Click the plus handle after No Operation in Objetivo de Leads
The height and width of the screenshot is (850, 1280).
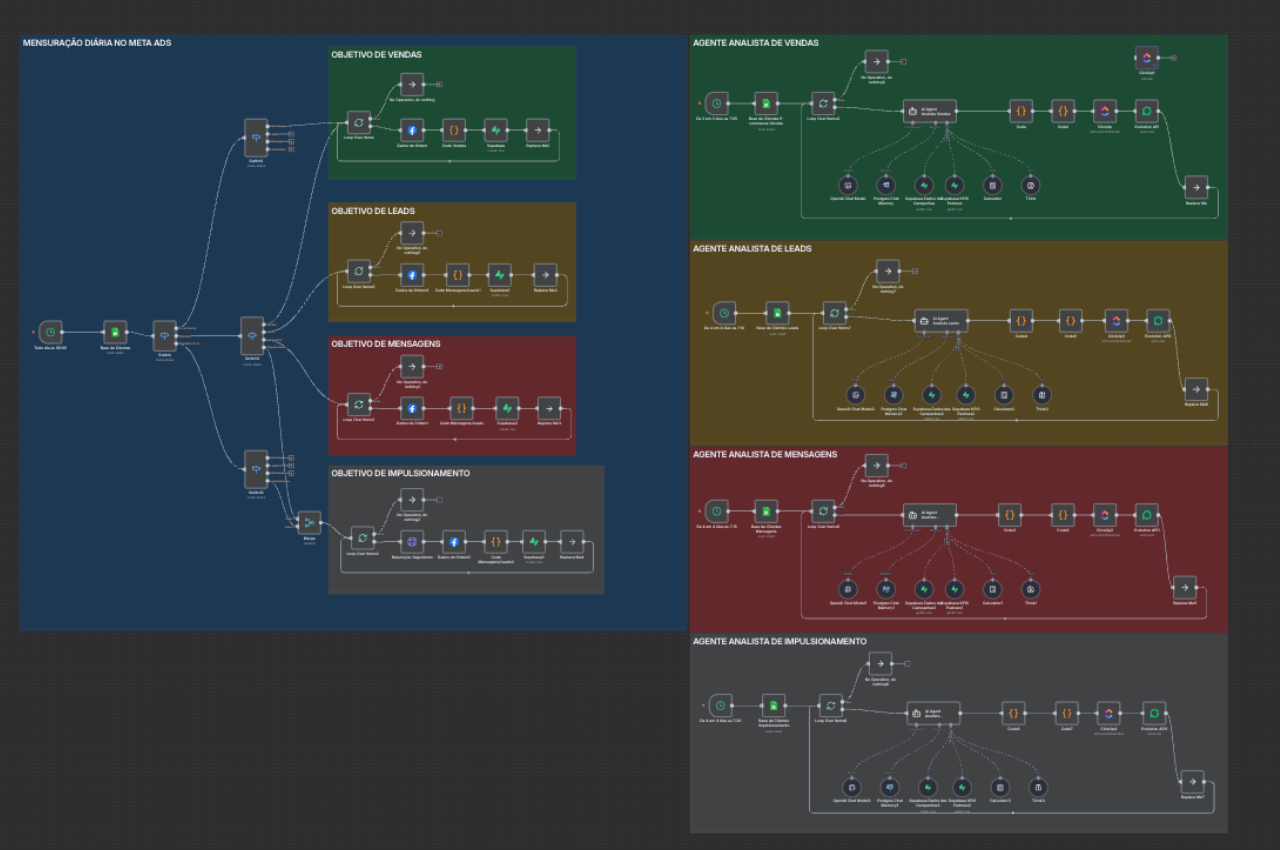pos(439,233)
